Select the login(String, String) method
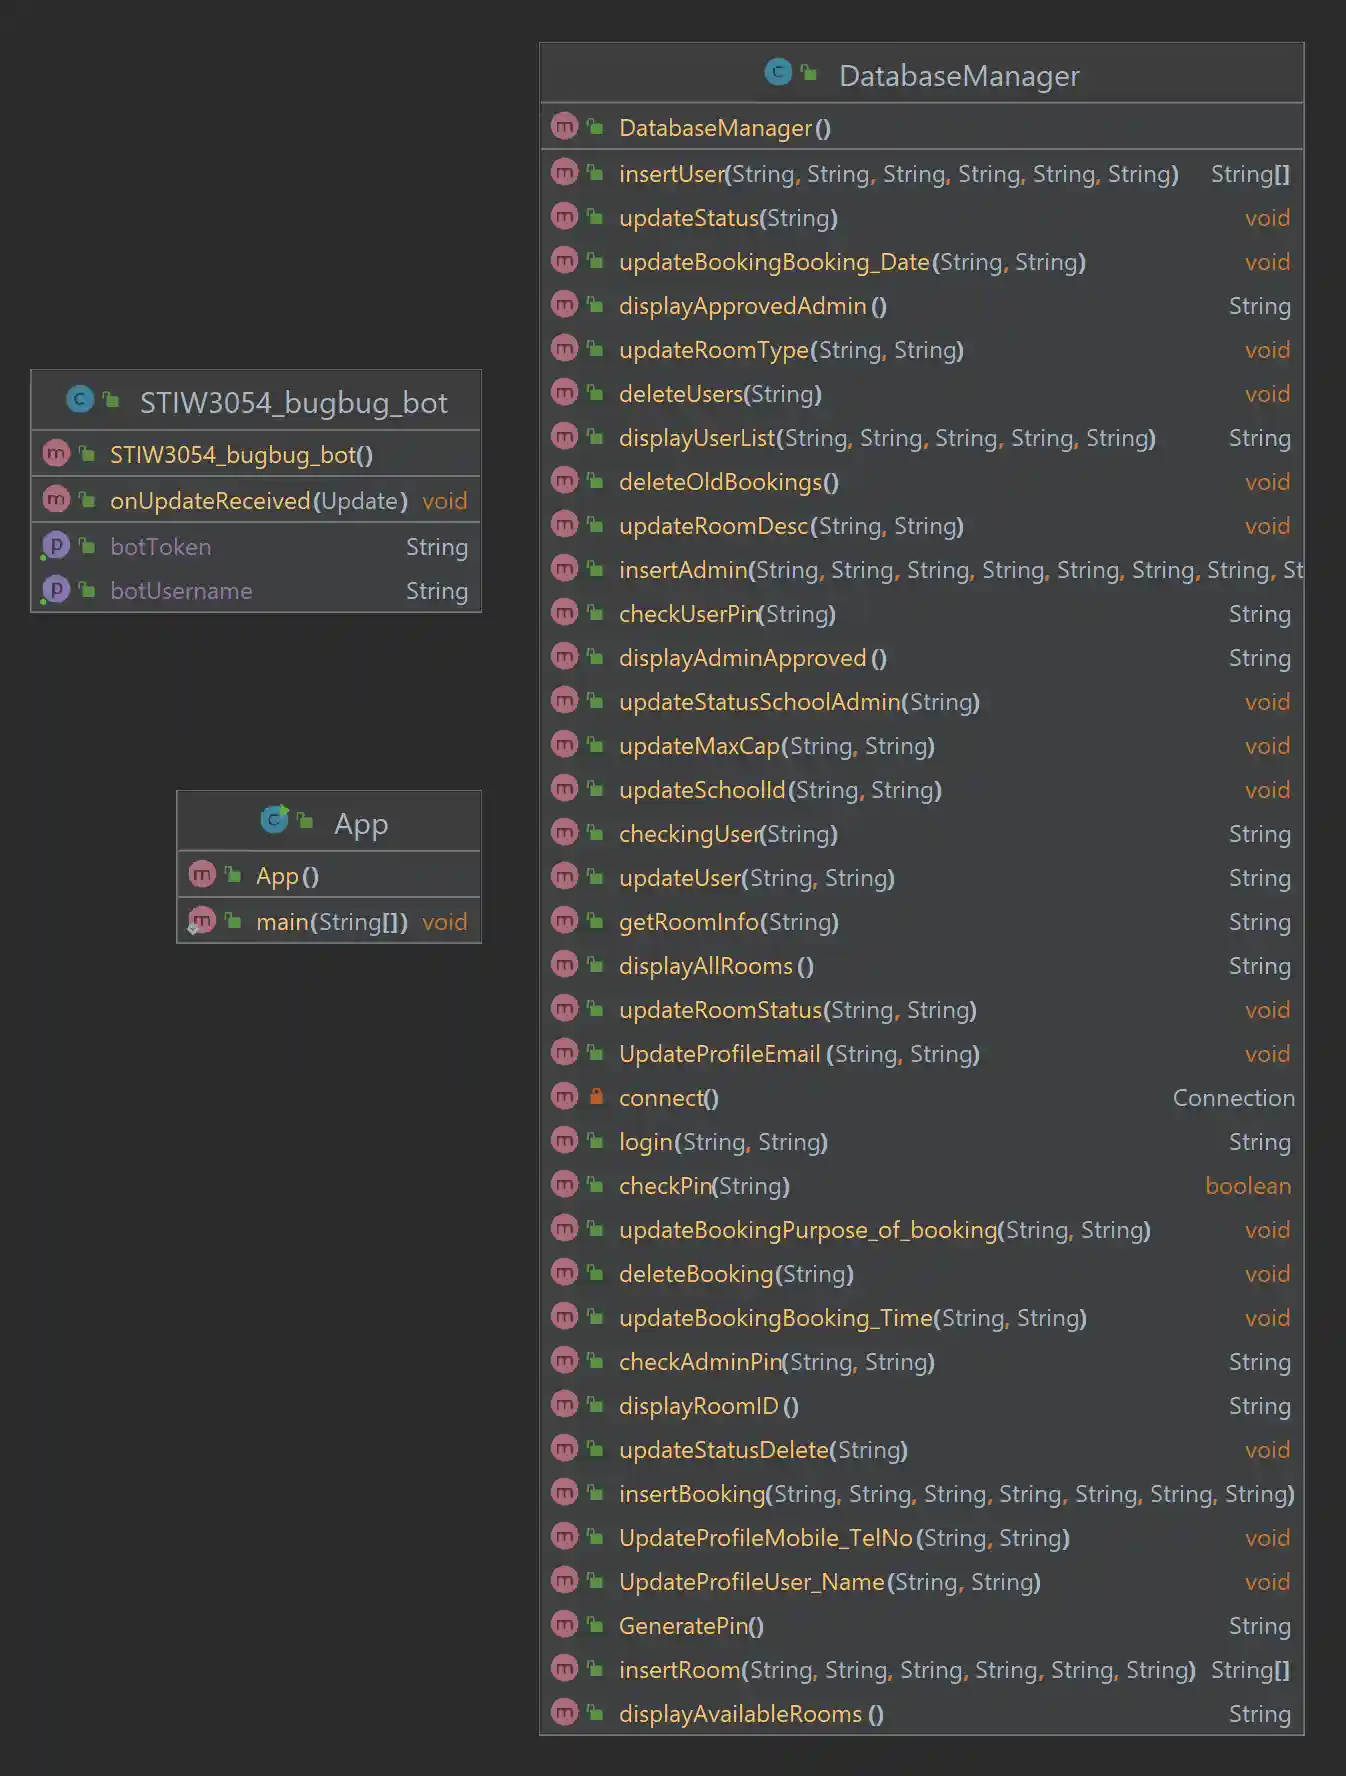 click(723, 1142)
